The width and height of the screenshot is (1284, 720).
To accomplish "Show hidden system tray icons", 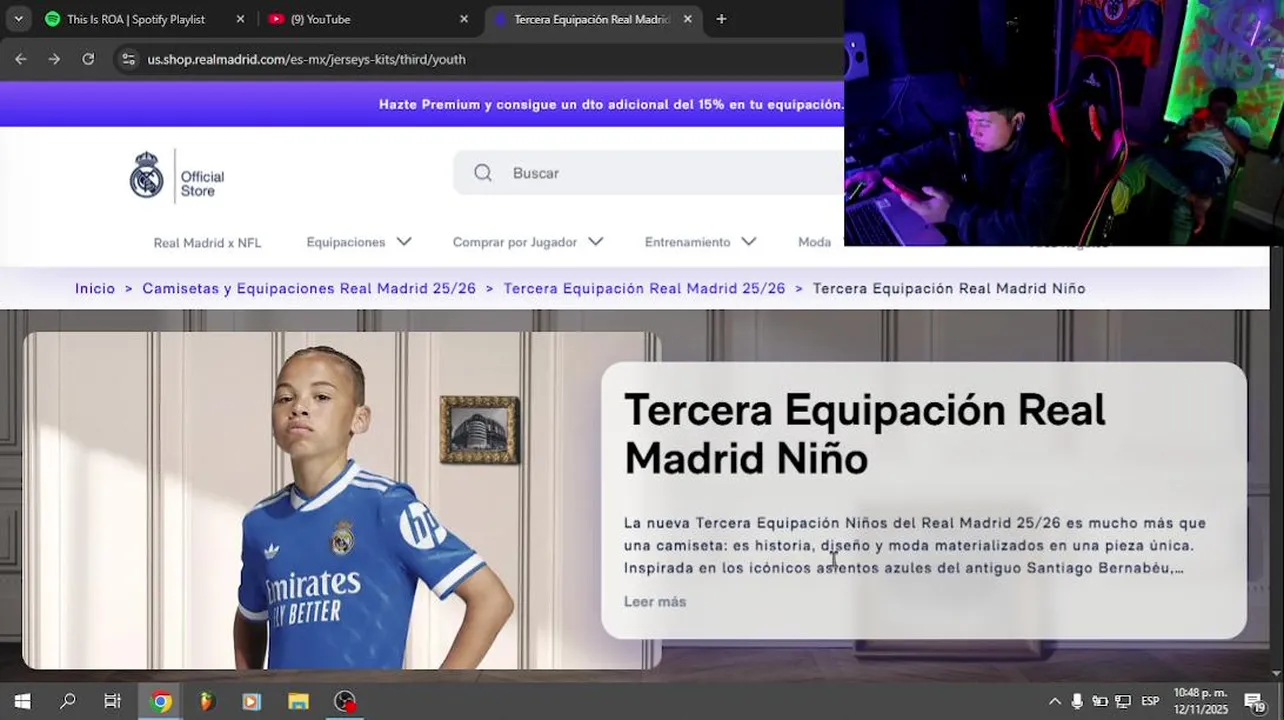I will pyautogui.click(x=1054, y=701).
